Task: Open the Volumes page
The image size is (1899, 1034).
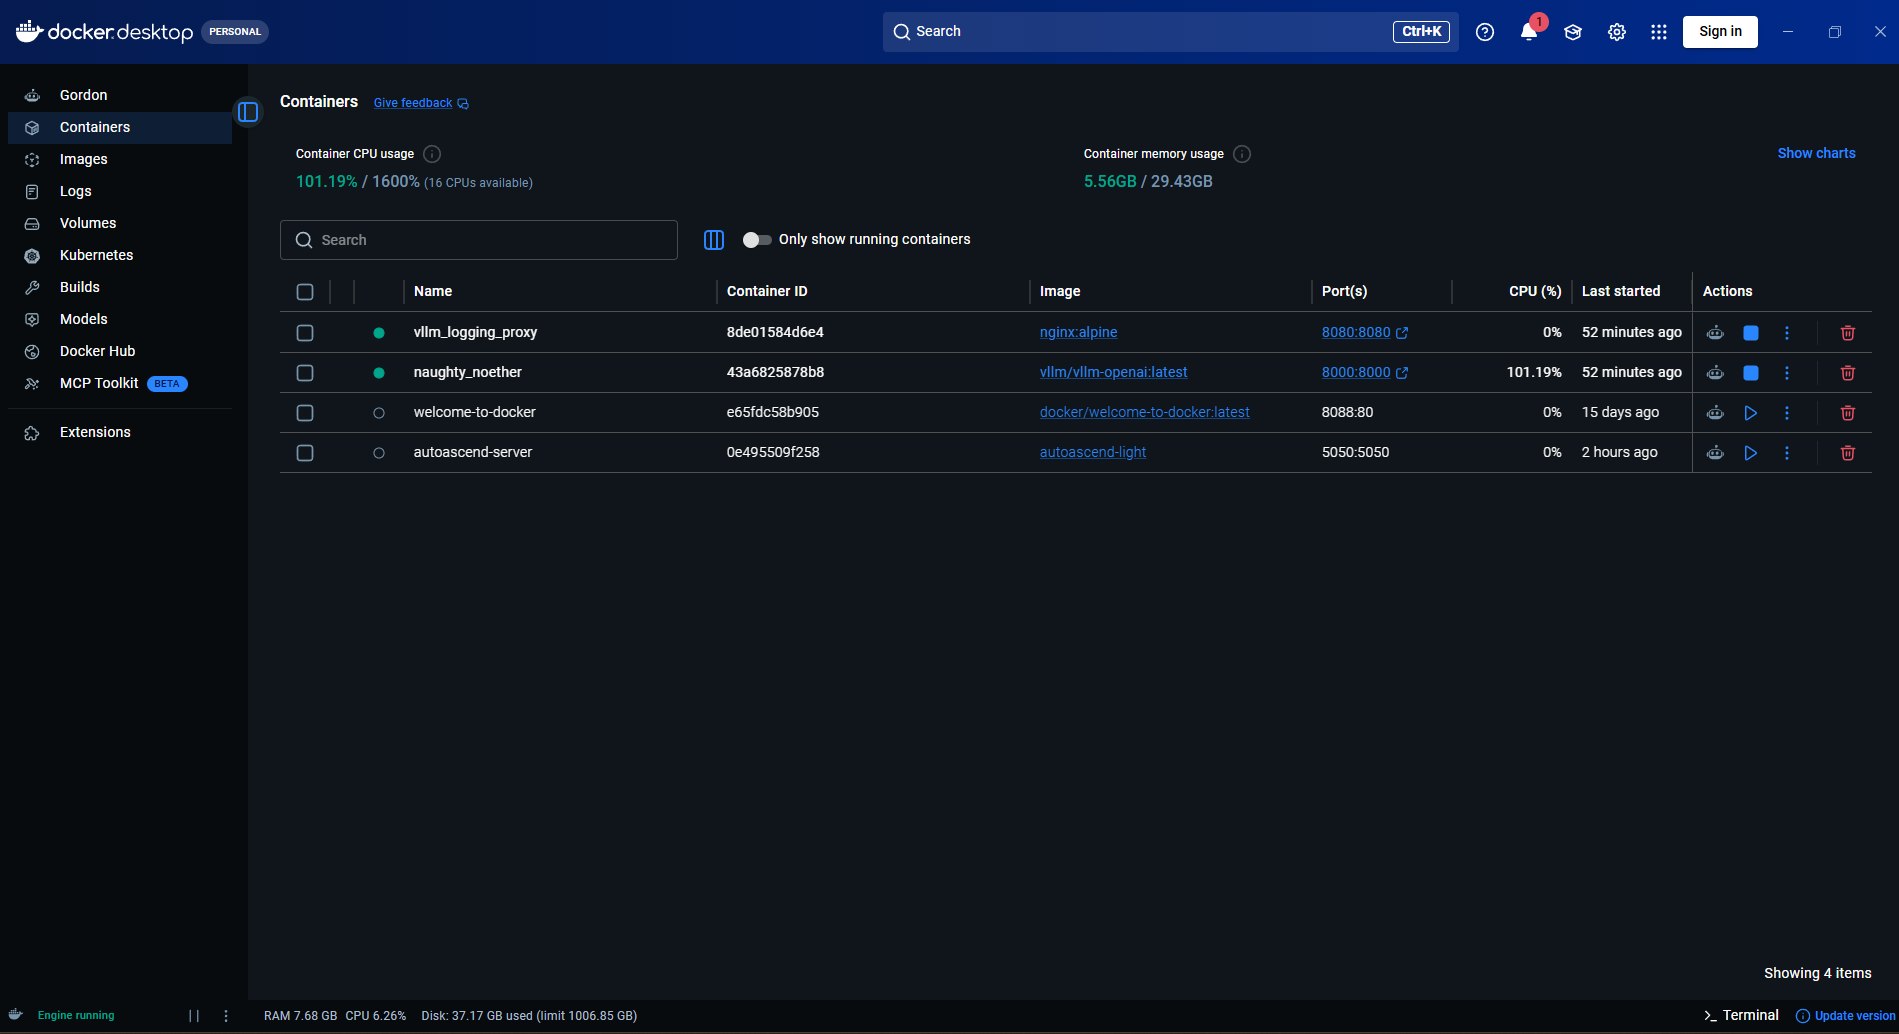Action: (x=120, y=223)
